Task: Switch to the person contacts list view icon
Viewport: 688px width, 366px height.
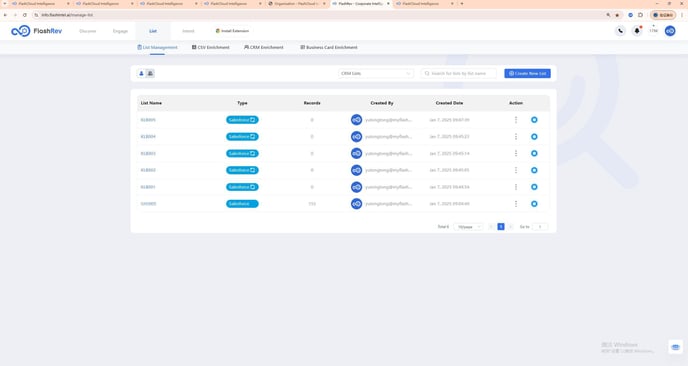Action: pos(141,73)
